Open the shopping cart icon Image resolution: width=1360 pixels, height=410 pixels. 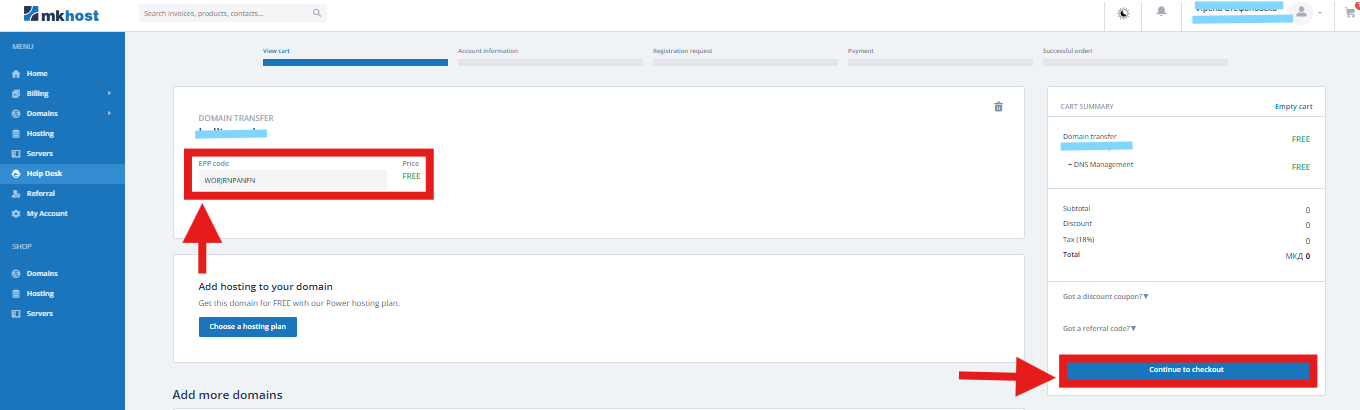pyautogui.click(x=1352, y=13)
